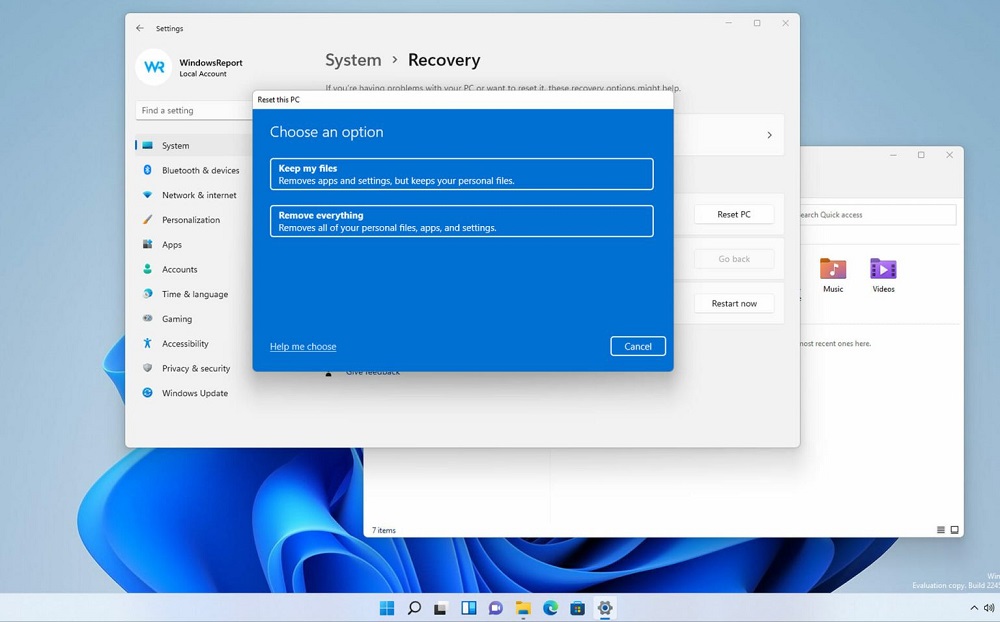The width and height of the screenshot is (1000, 622).
Task: Choose the Keep my files option
Action: pyautogui.click(x=461, y=174)
